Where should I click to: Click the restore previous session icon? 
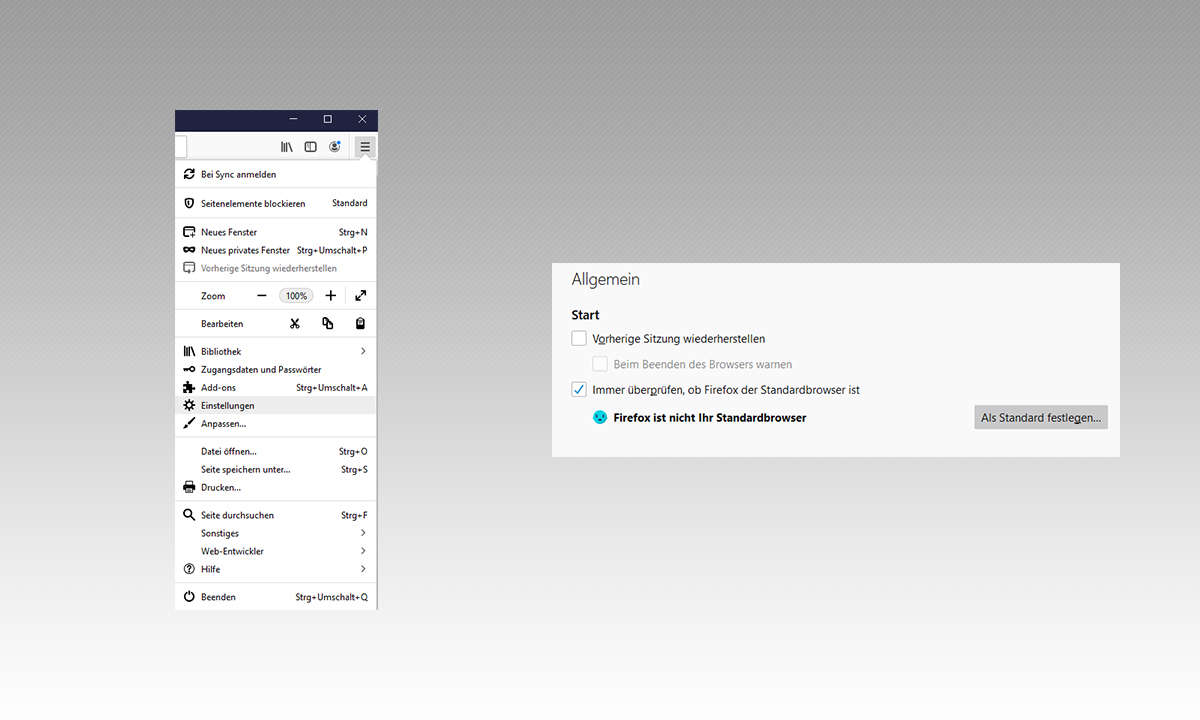click(189, 268)
